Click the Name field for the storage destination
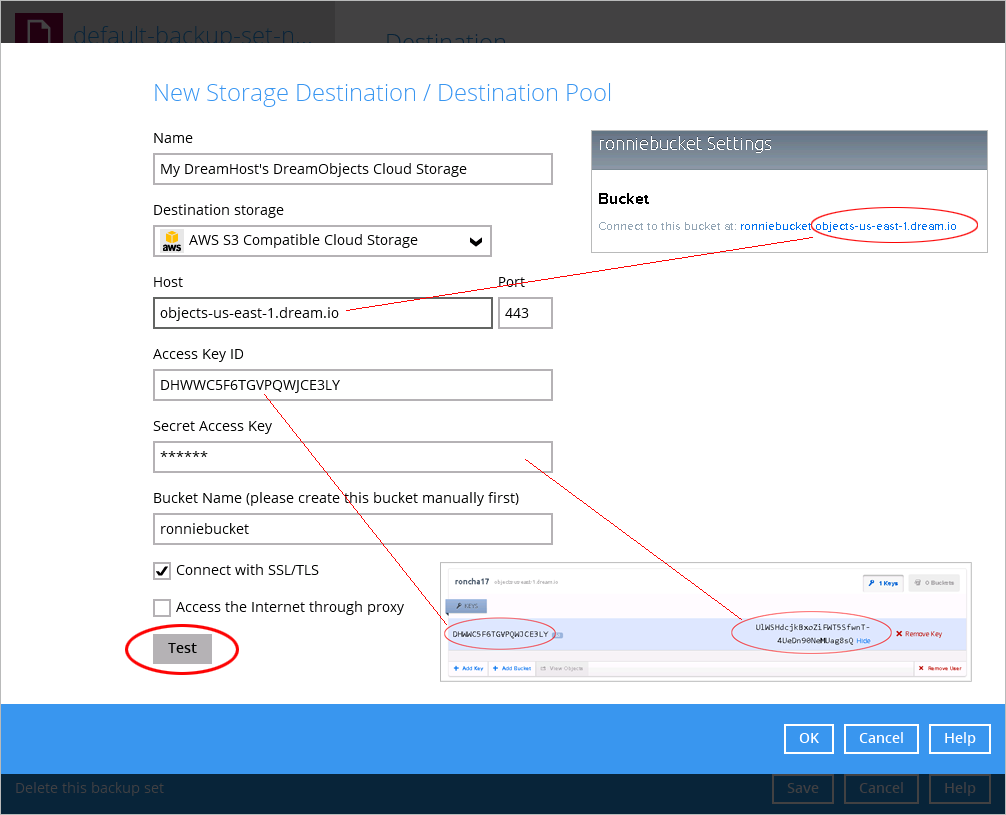The width and height of the screenshot is (1006, 815). tap(352, 169)
